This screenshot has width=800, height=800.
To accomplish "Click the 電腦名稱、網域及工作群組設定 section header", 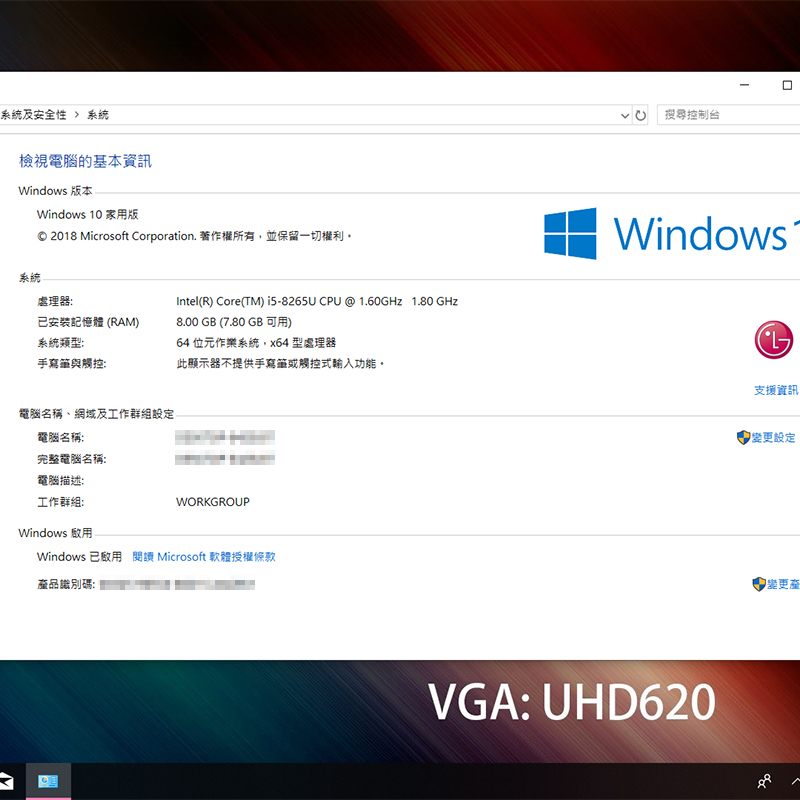I will click(96, 414).
